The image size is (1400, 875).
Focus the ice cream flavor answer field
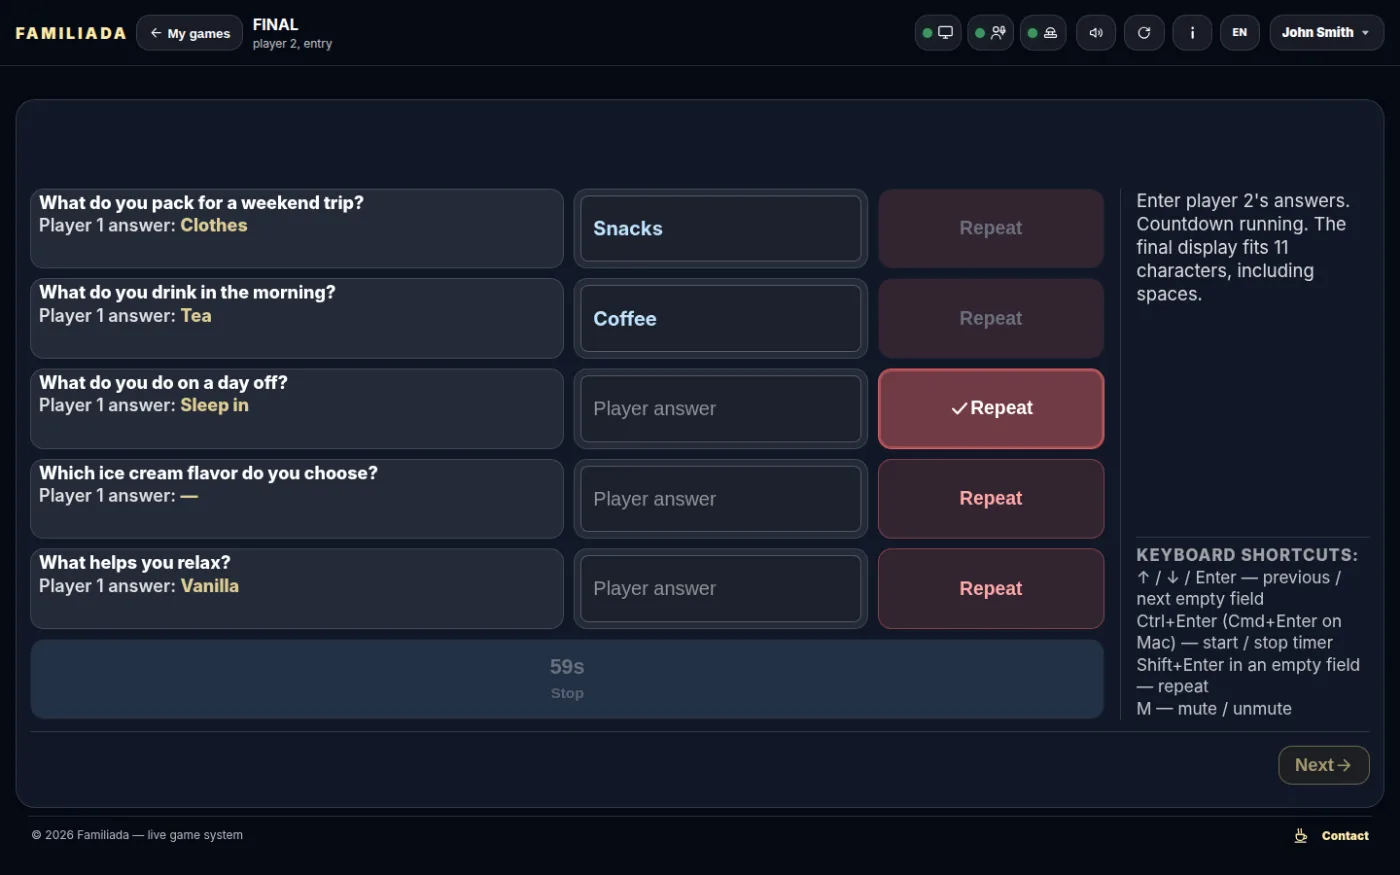(x=721, y=498)
